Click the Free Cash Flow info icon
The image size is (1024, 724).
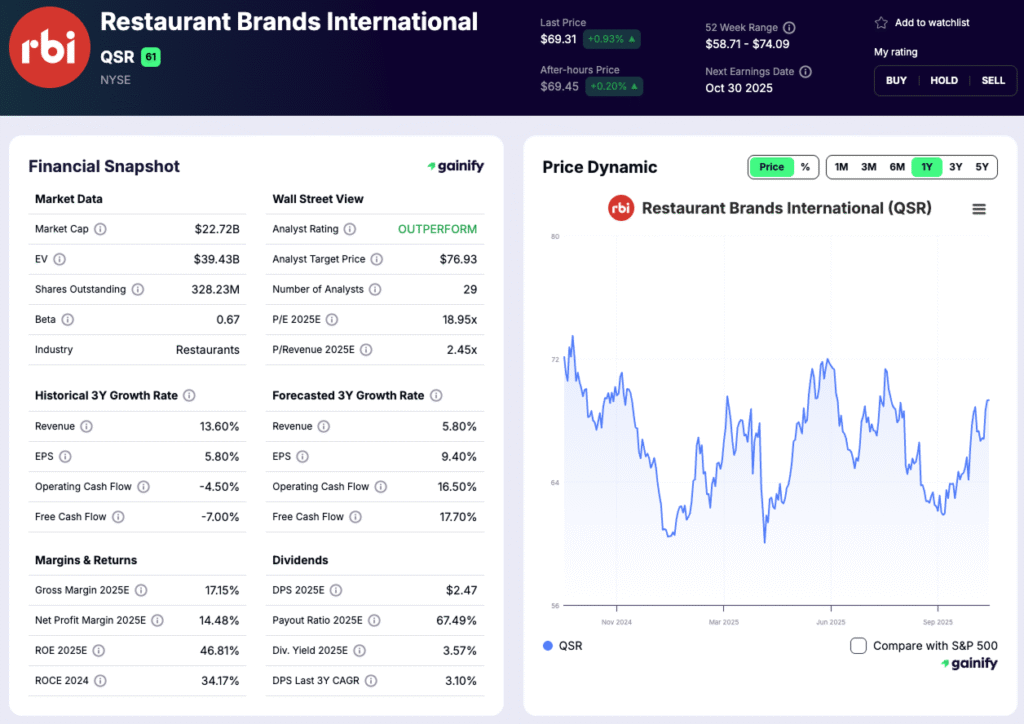[x=117, y=517]
